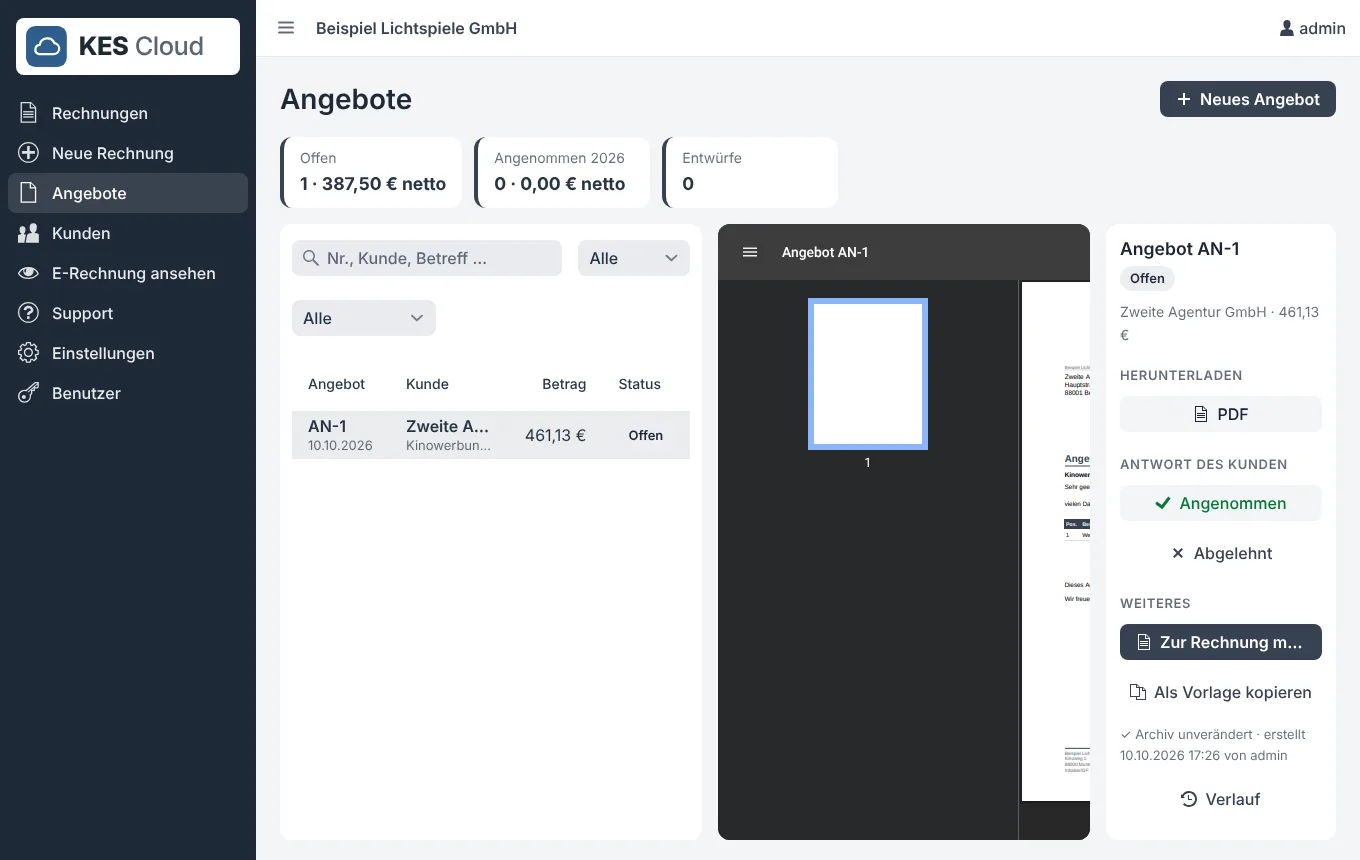1360x860 pixels.
Task: Download the offer as PDF
Action: (x=1221, y=414)
